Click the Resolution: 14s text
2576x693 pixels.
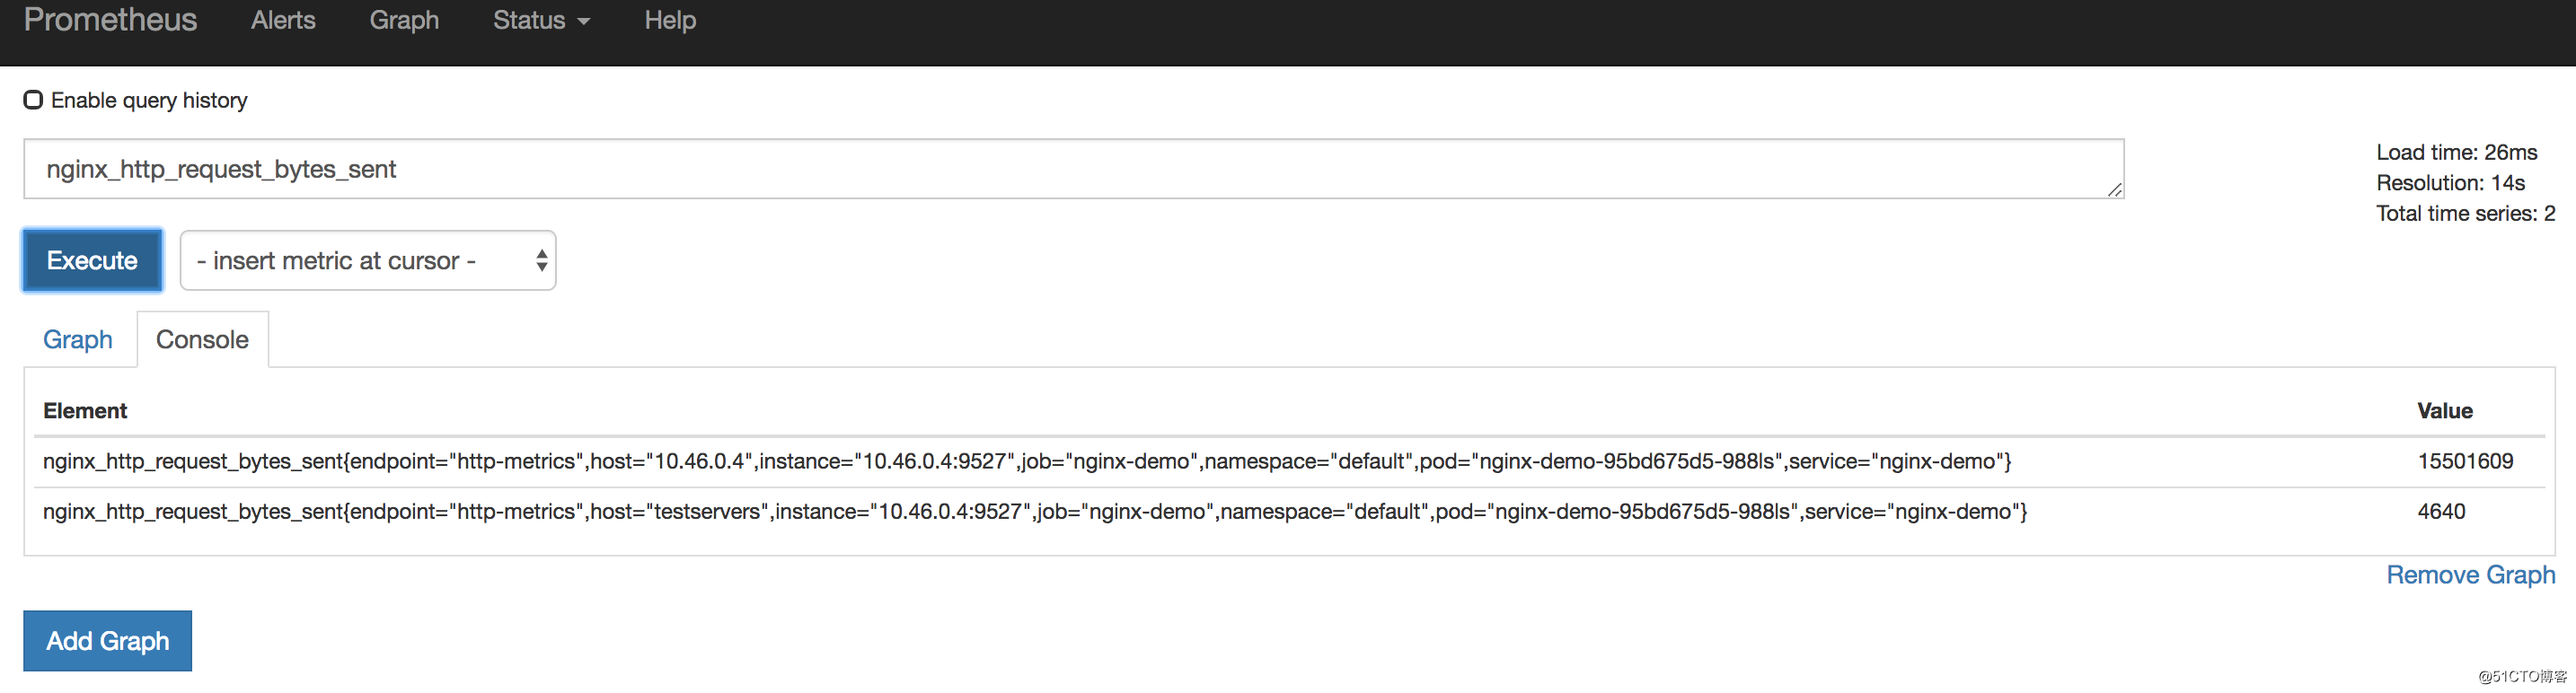click(2450, 183)
